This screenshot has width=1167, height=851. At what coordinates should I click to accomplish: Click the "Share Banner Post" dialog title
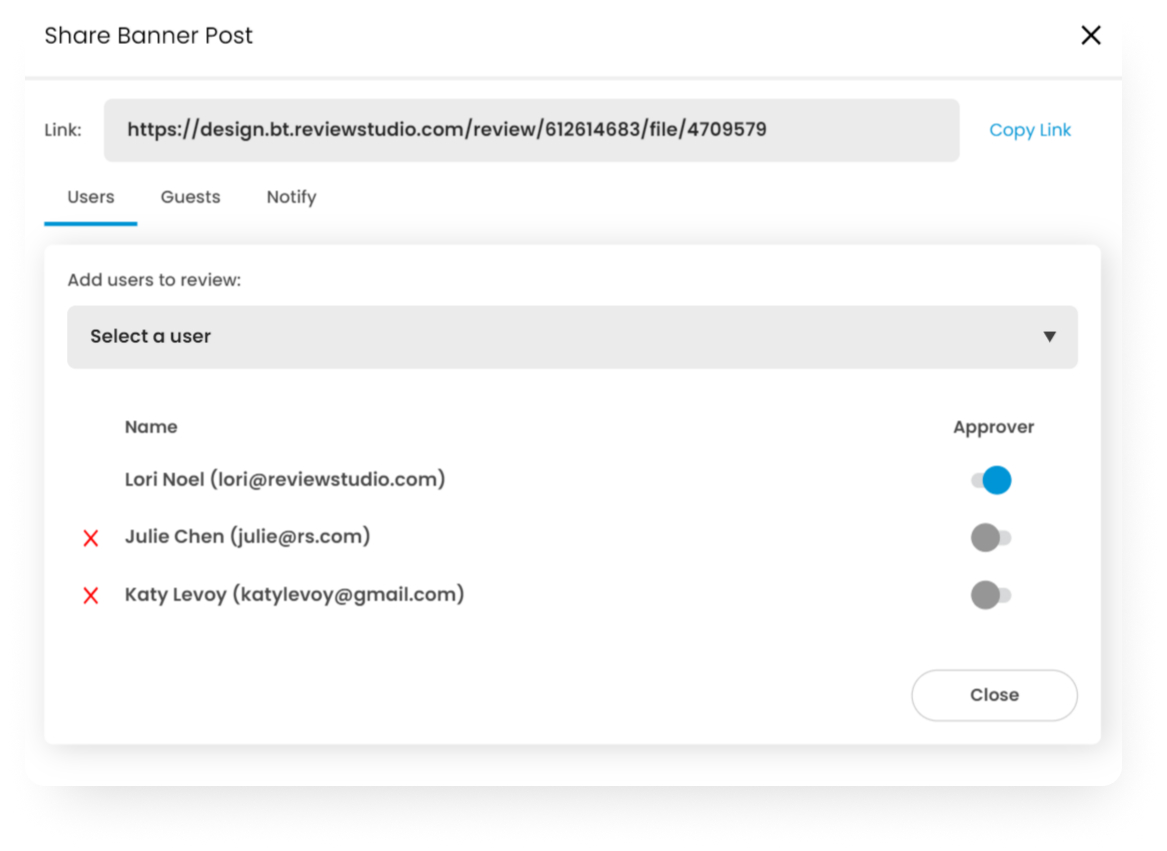148,36
